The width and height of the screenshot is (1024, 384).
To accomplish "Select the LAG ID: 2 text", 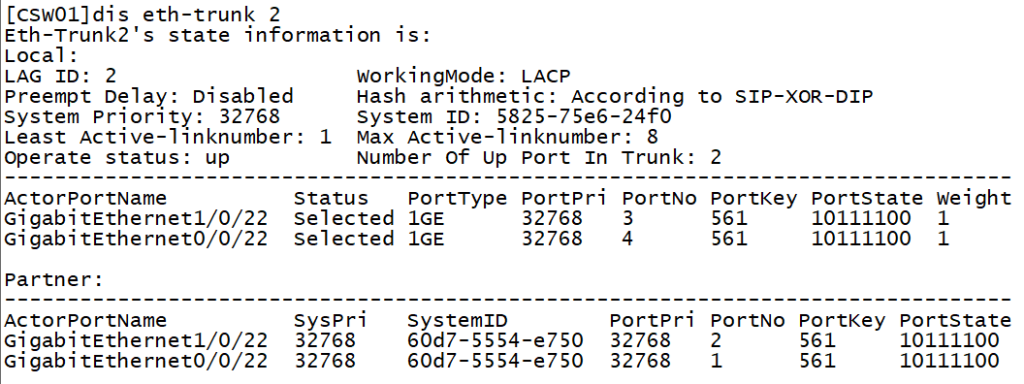I will click(x=60, y=76).
